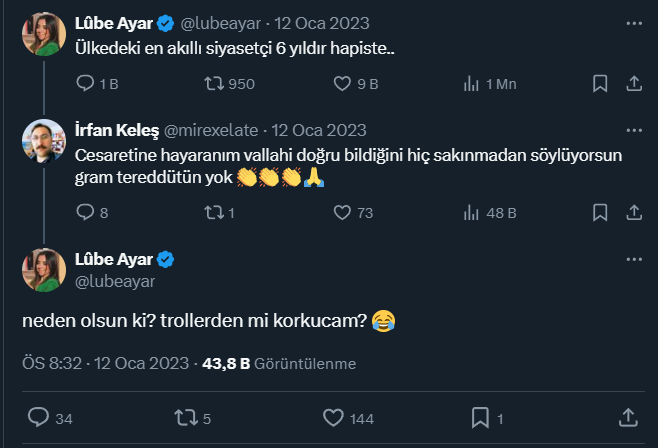
Task: Bookmark the main tweet
Action: click(x=481, y=417)
